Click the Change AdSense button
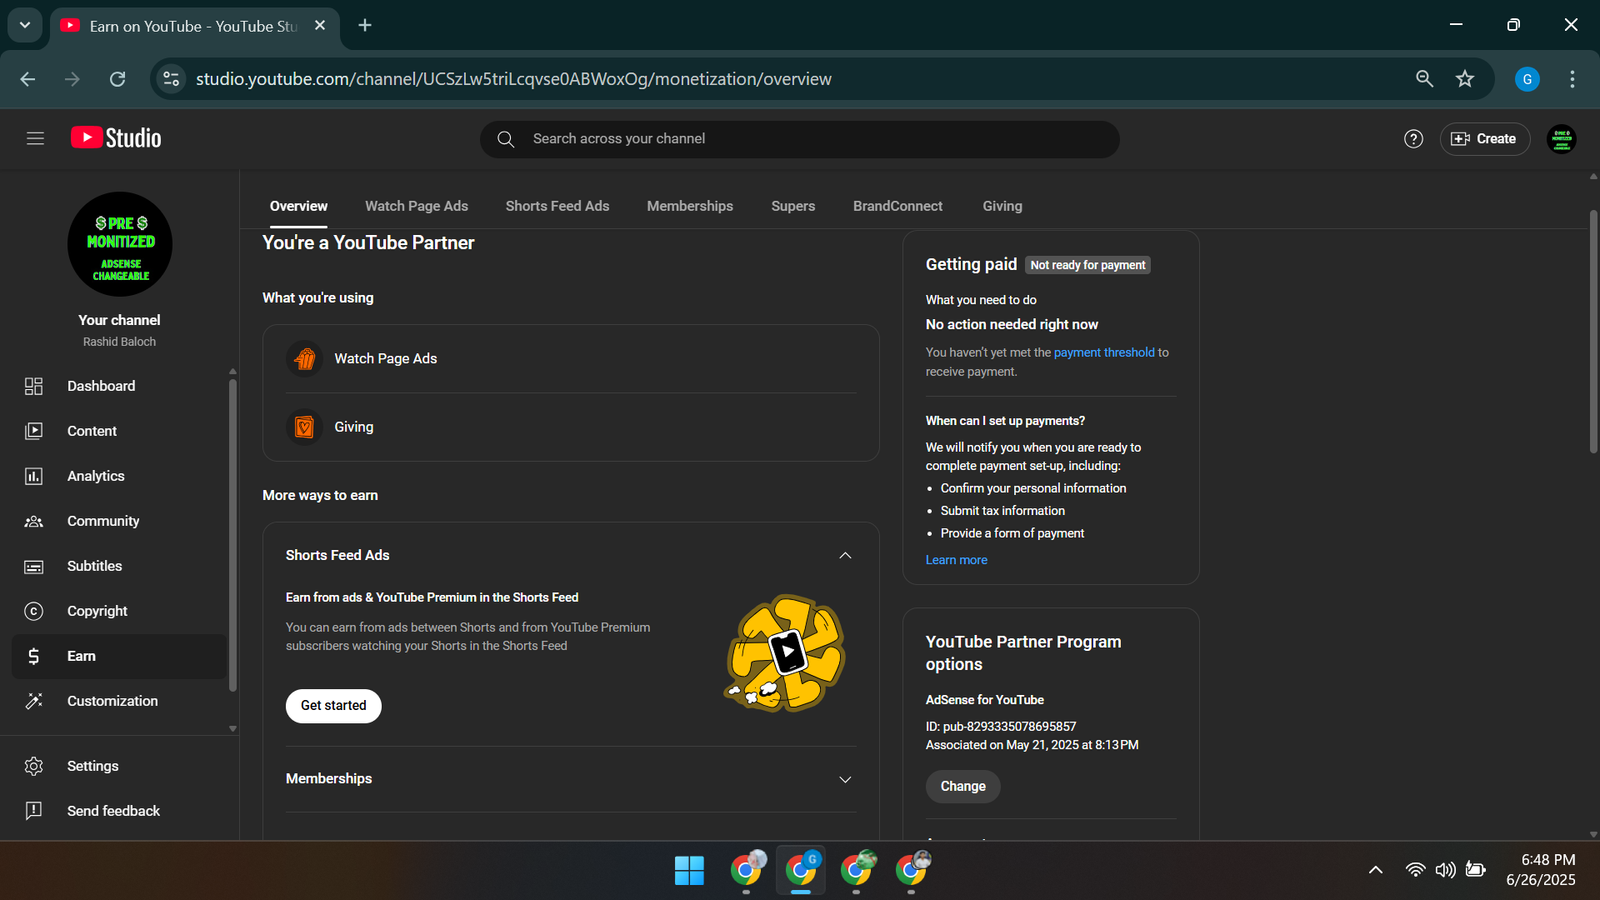This screenshot has width=1600, height=900. 963,786
